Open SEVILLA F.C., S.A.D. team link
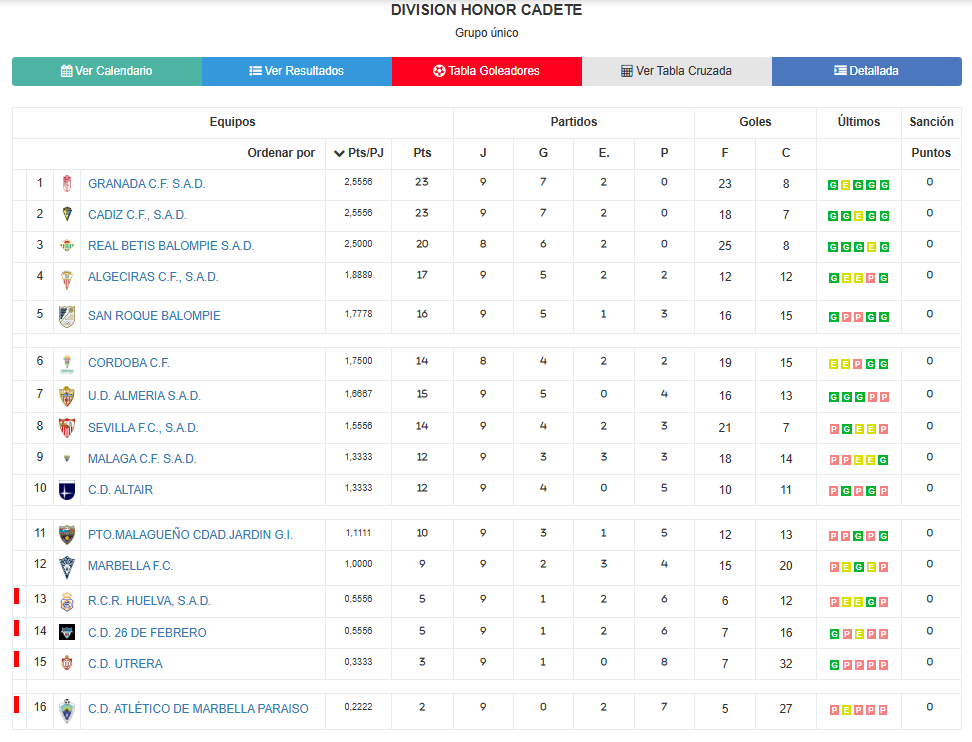Screen dimensions: 972x742 pos(143,428)
